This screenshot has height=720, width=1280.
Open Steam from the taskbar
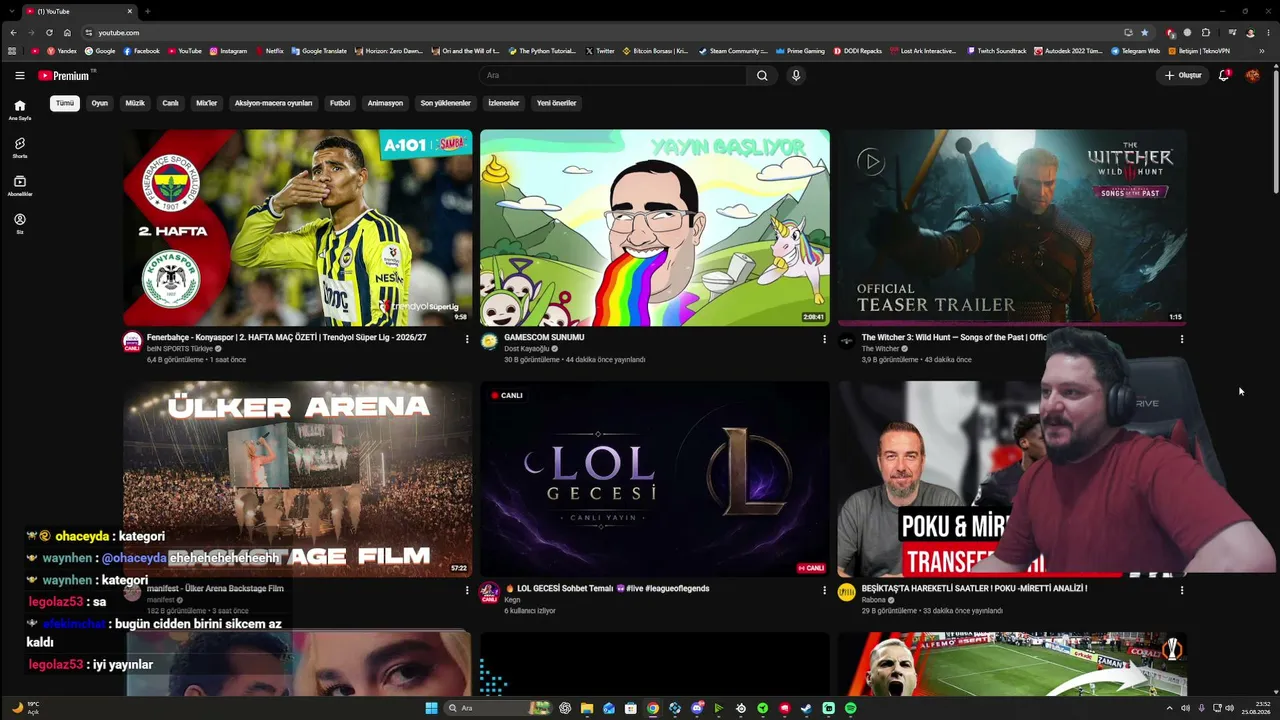click(x=807, y=708)
